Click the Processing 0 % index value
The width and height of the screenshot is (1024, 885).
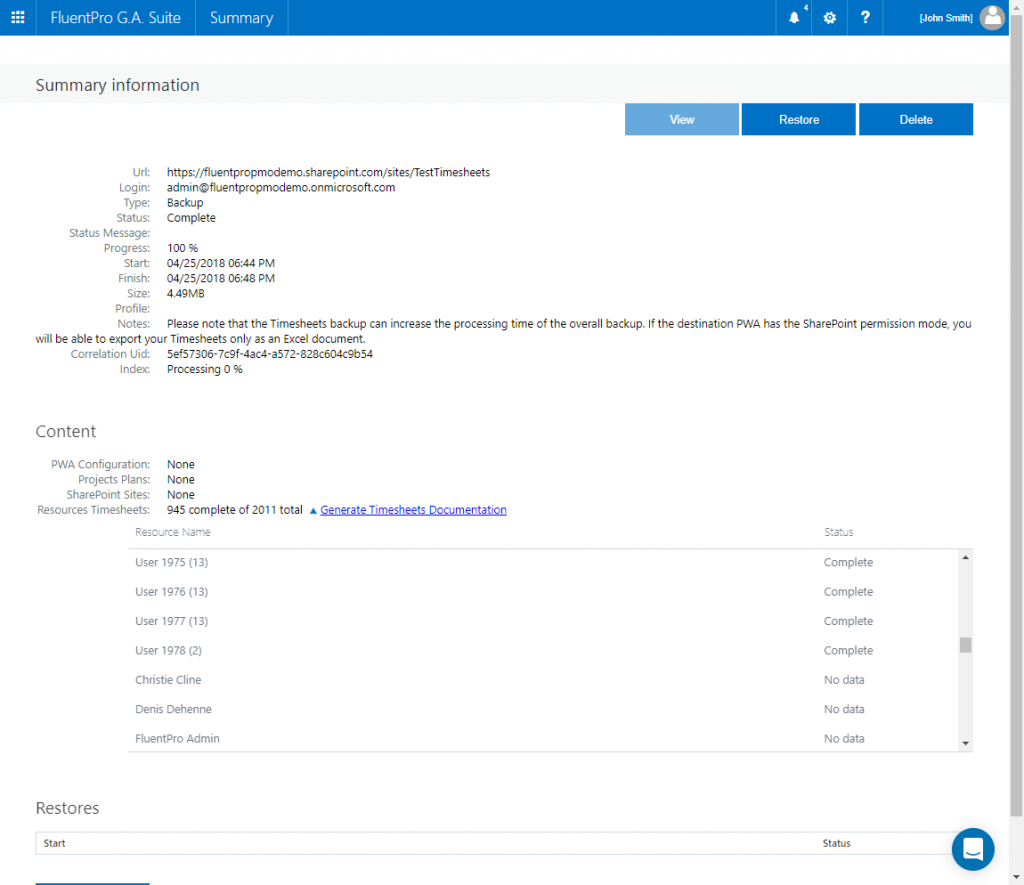204,369
